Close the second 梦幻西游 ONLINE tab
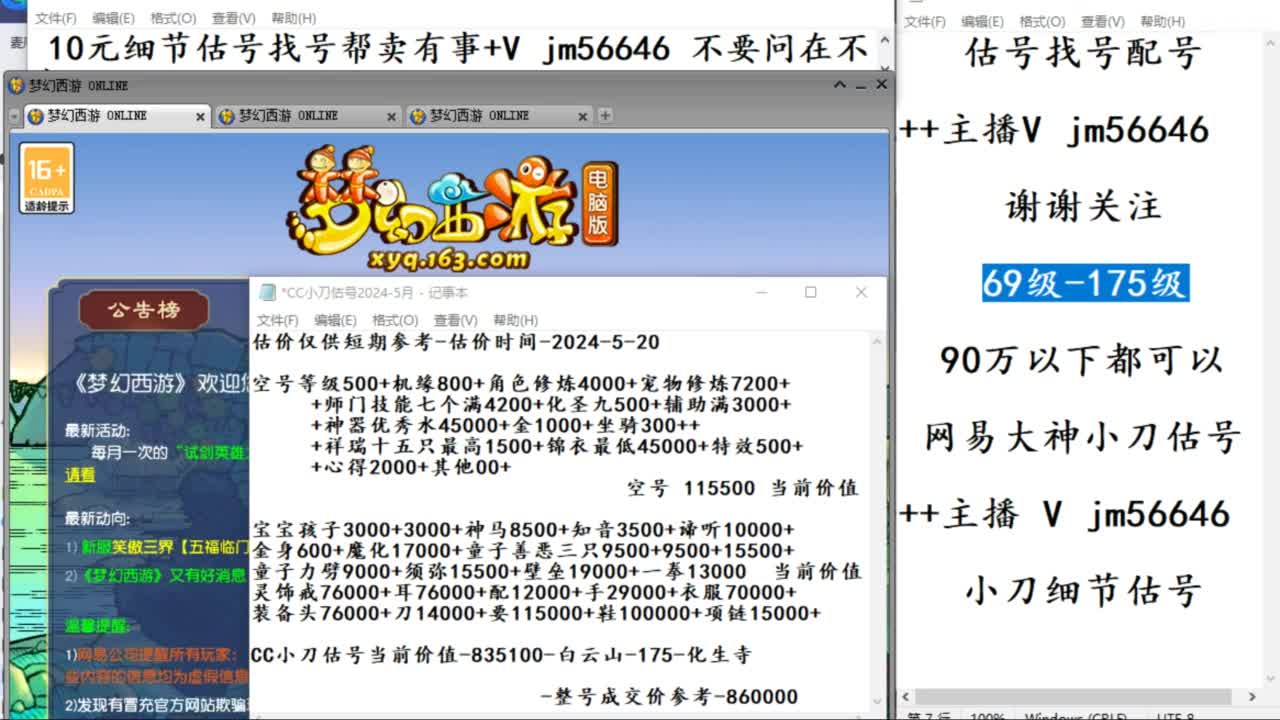 point(391,117)
